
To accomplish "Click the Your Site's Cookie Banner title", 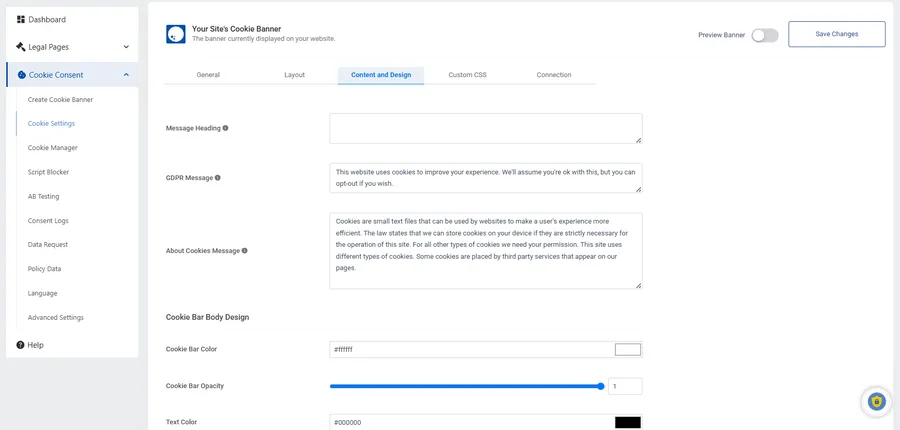I will 236,29.
